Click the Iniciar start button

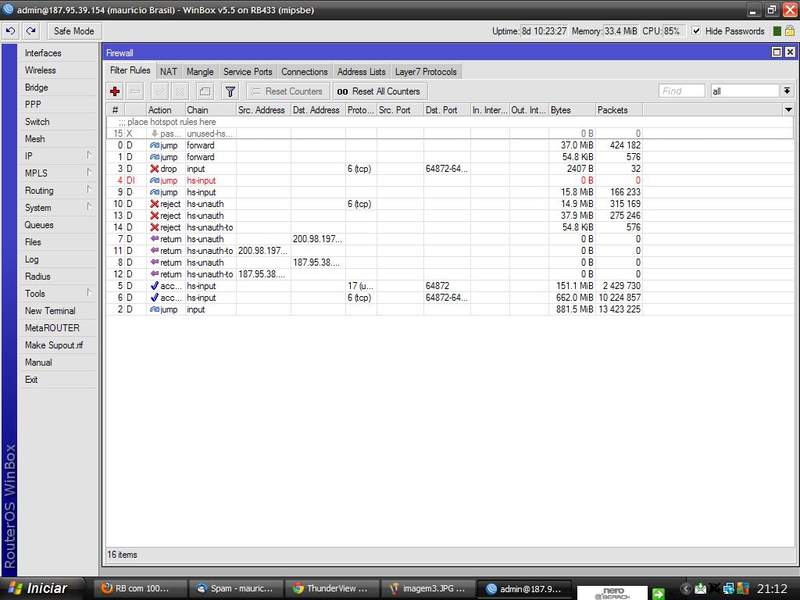pyautogui.click(x=42, y=588)
